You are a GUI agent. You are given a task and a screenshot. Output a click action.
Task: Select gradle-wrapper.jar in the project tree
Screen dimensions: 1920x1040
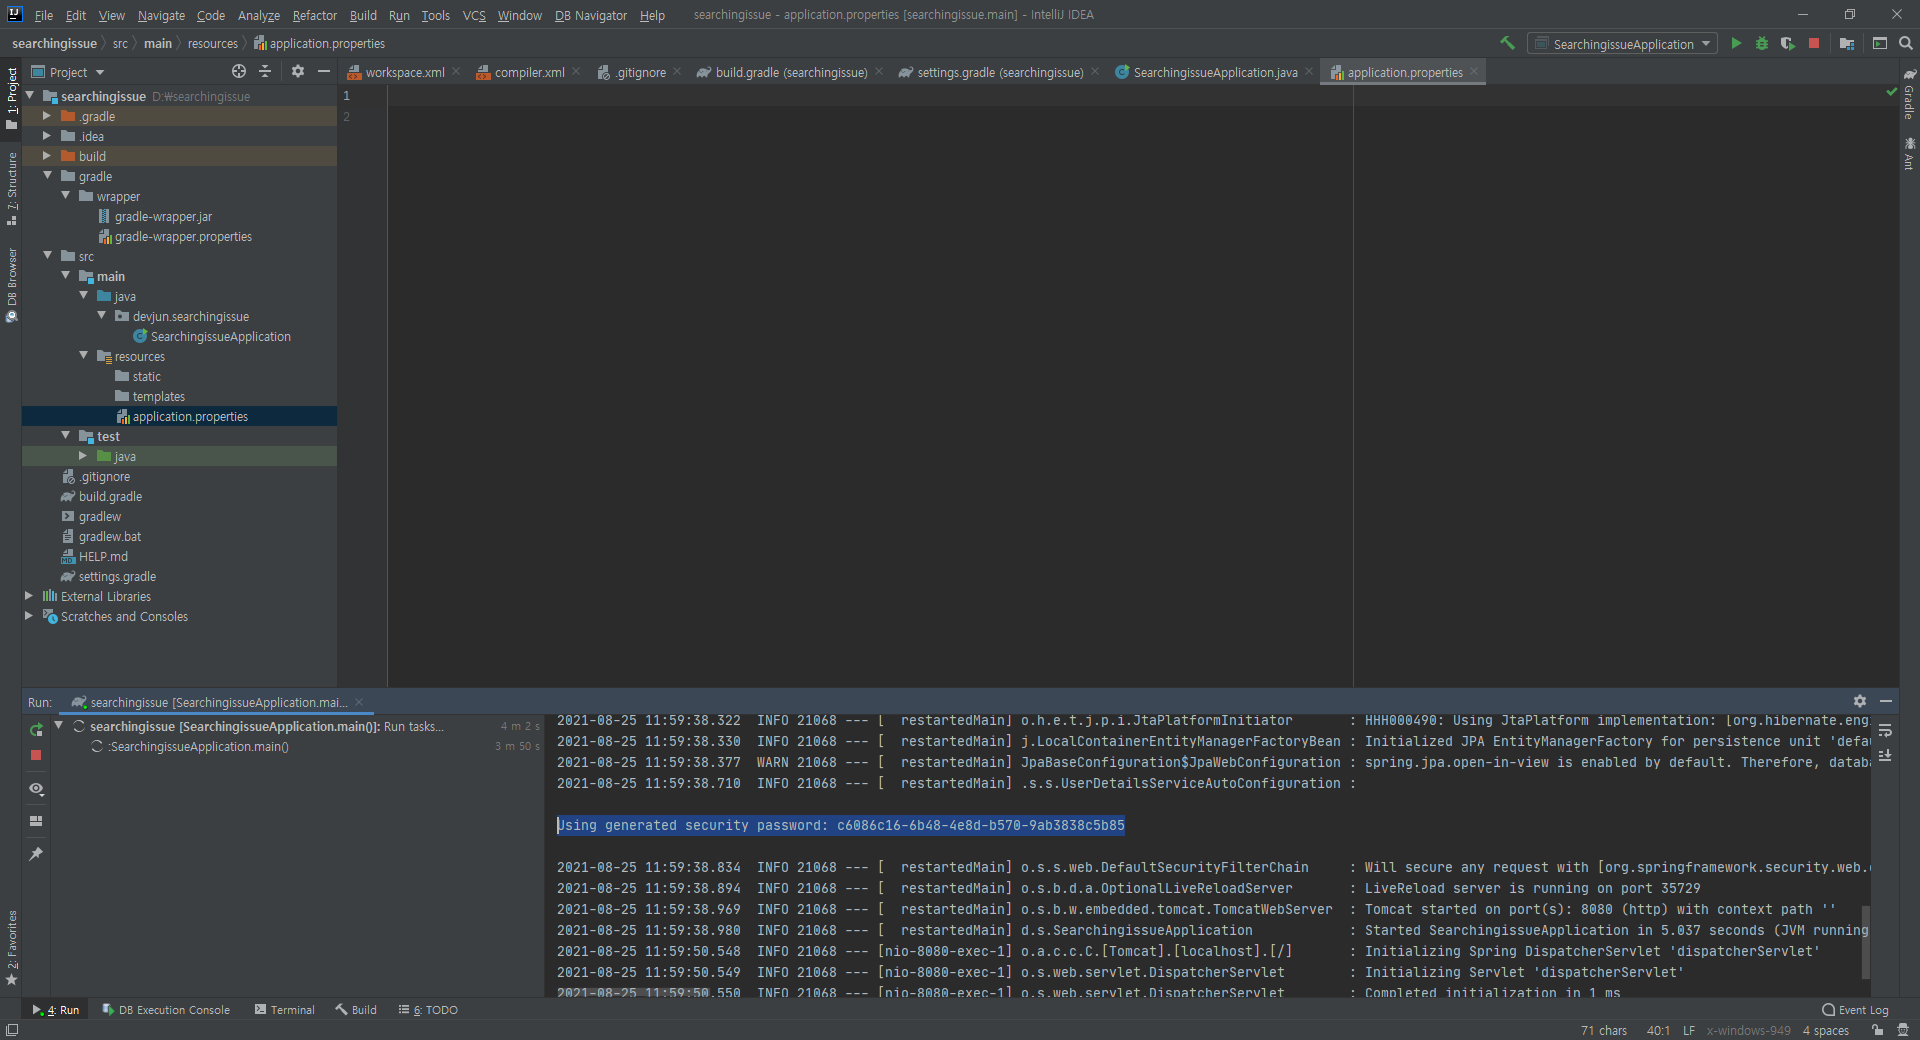[x=163, y=216]
